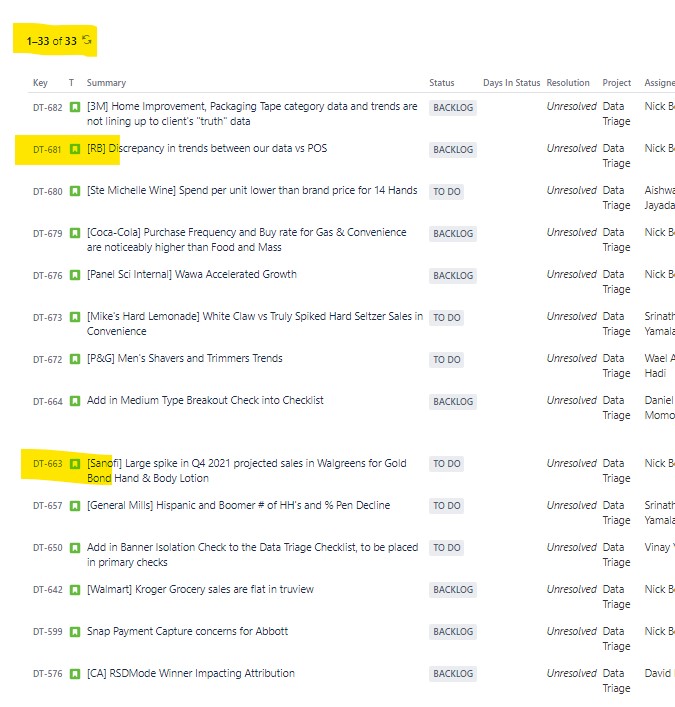The image size is (675, 707).
Task: Click the BACKLOG status badge for DT-681
Action: tap(453, 150)
